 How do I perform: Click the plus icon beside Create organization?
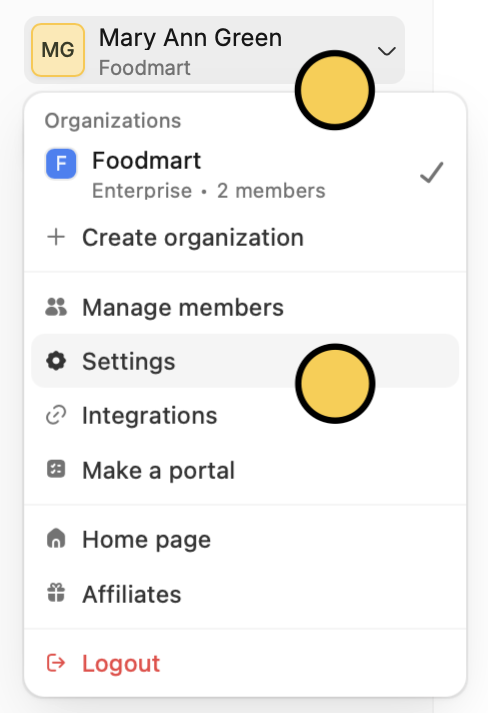[x=56, y=237]
